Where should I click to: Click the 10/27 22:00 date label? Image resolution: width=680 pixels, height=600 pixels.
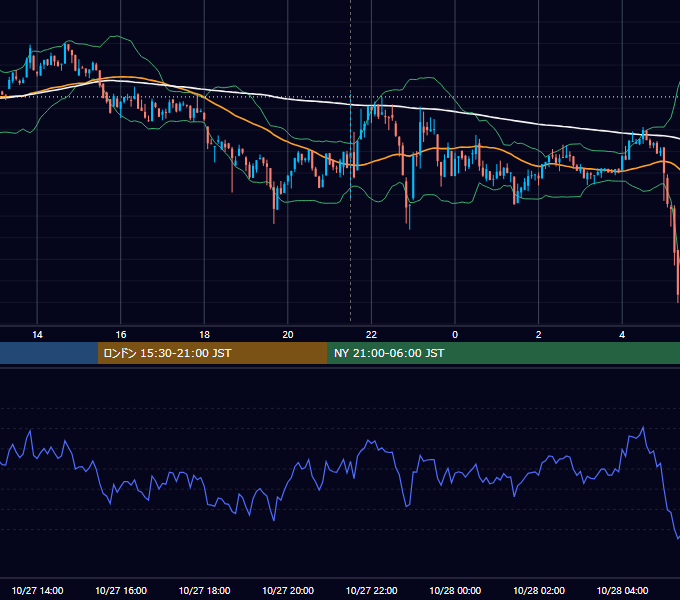[x=371, y=590]
